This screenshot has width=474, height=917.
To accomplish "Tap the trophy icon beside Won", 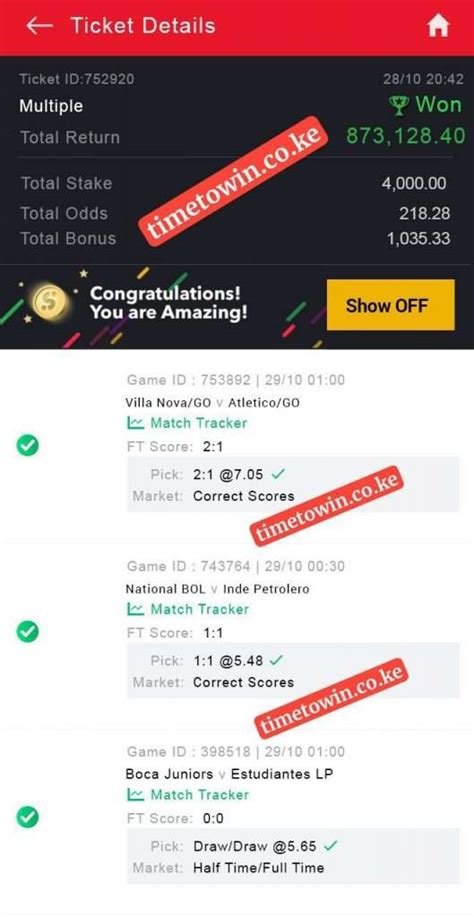I will [x=399, y=106].
